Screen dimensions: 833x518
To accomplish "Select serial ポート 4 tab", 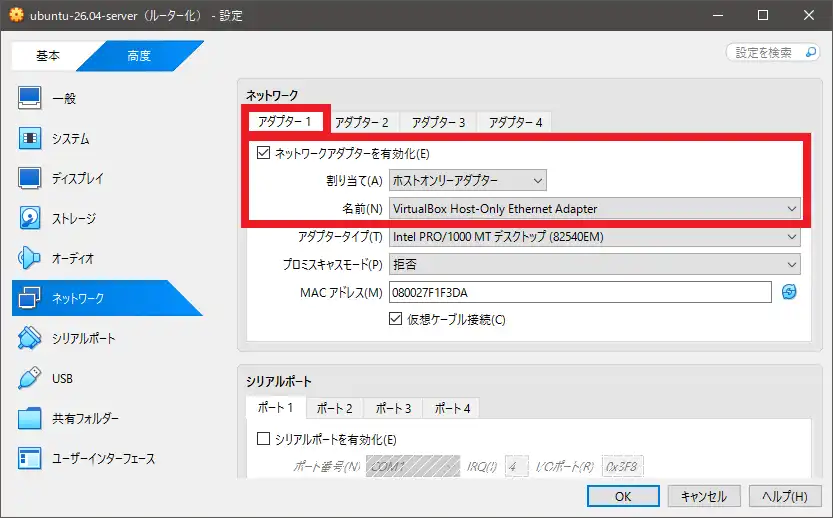I will coord(453,408).
